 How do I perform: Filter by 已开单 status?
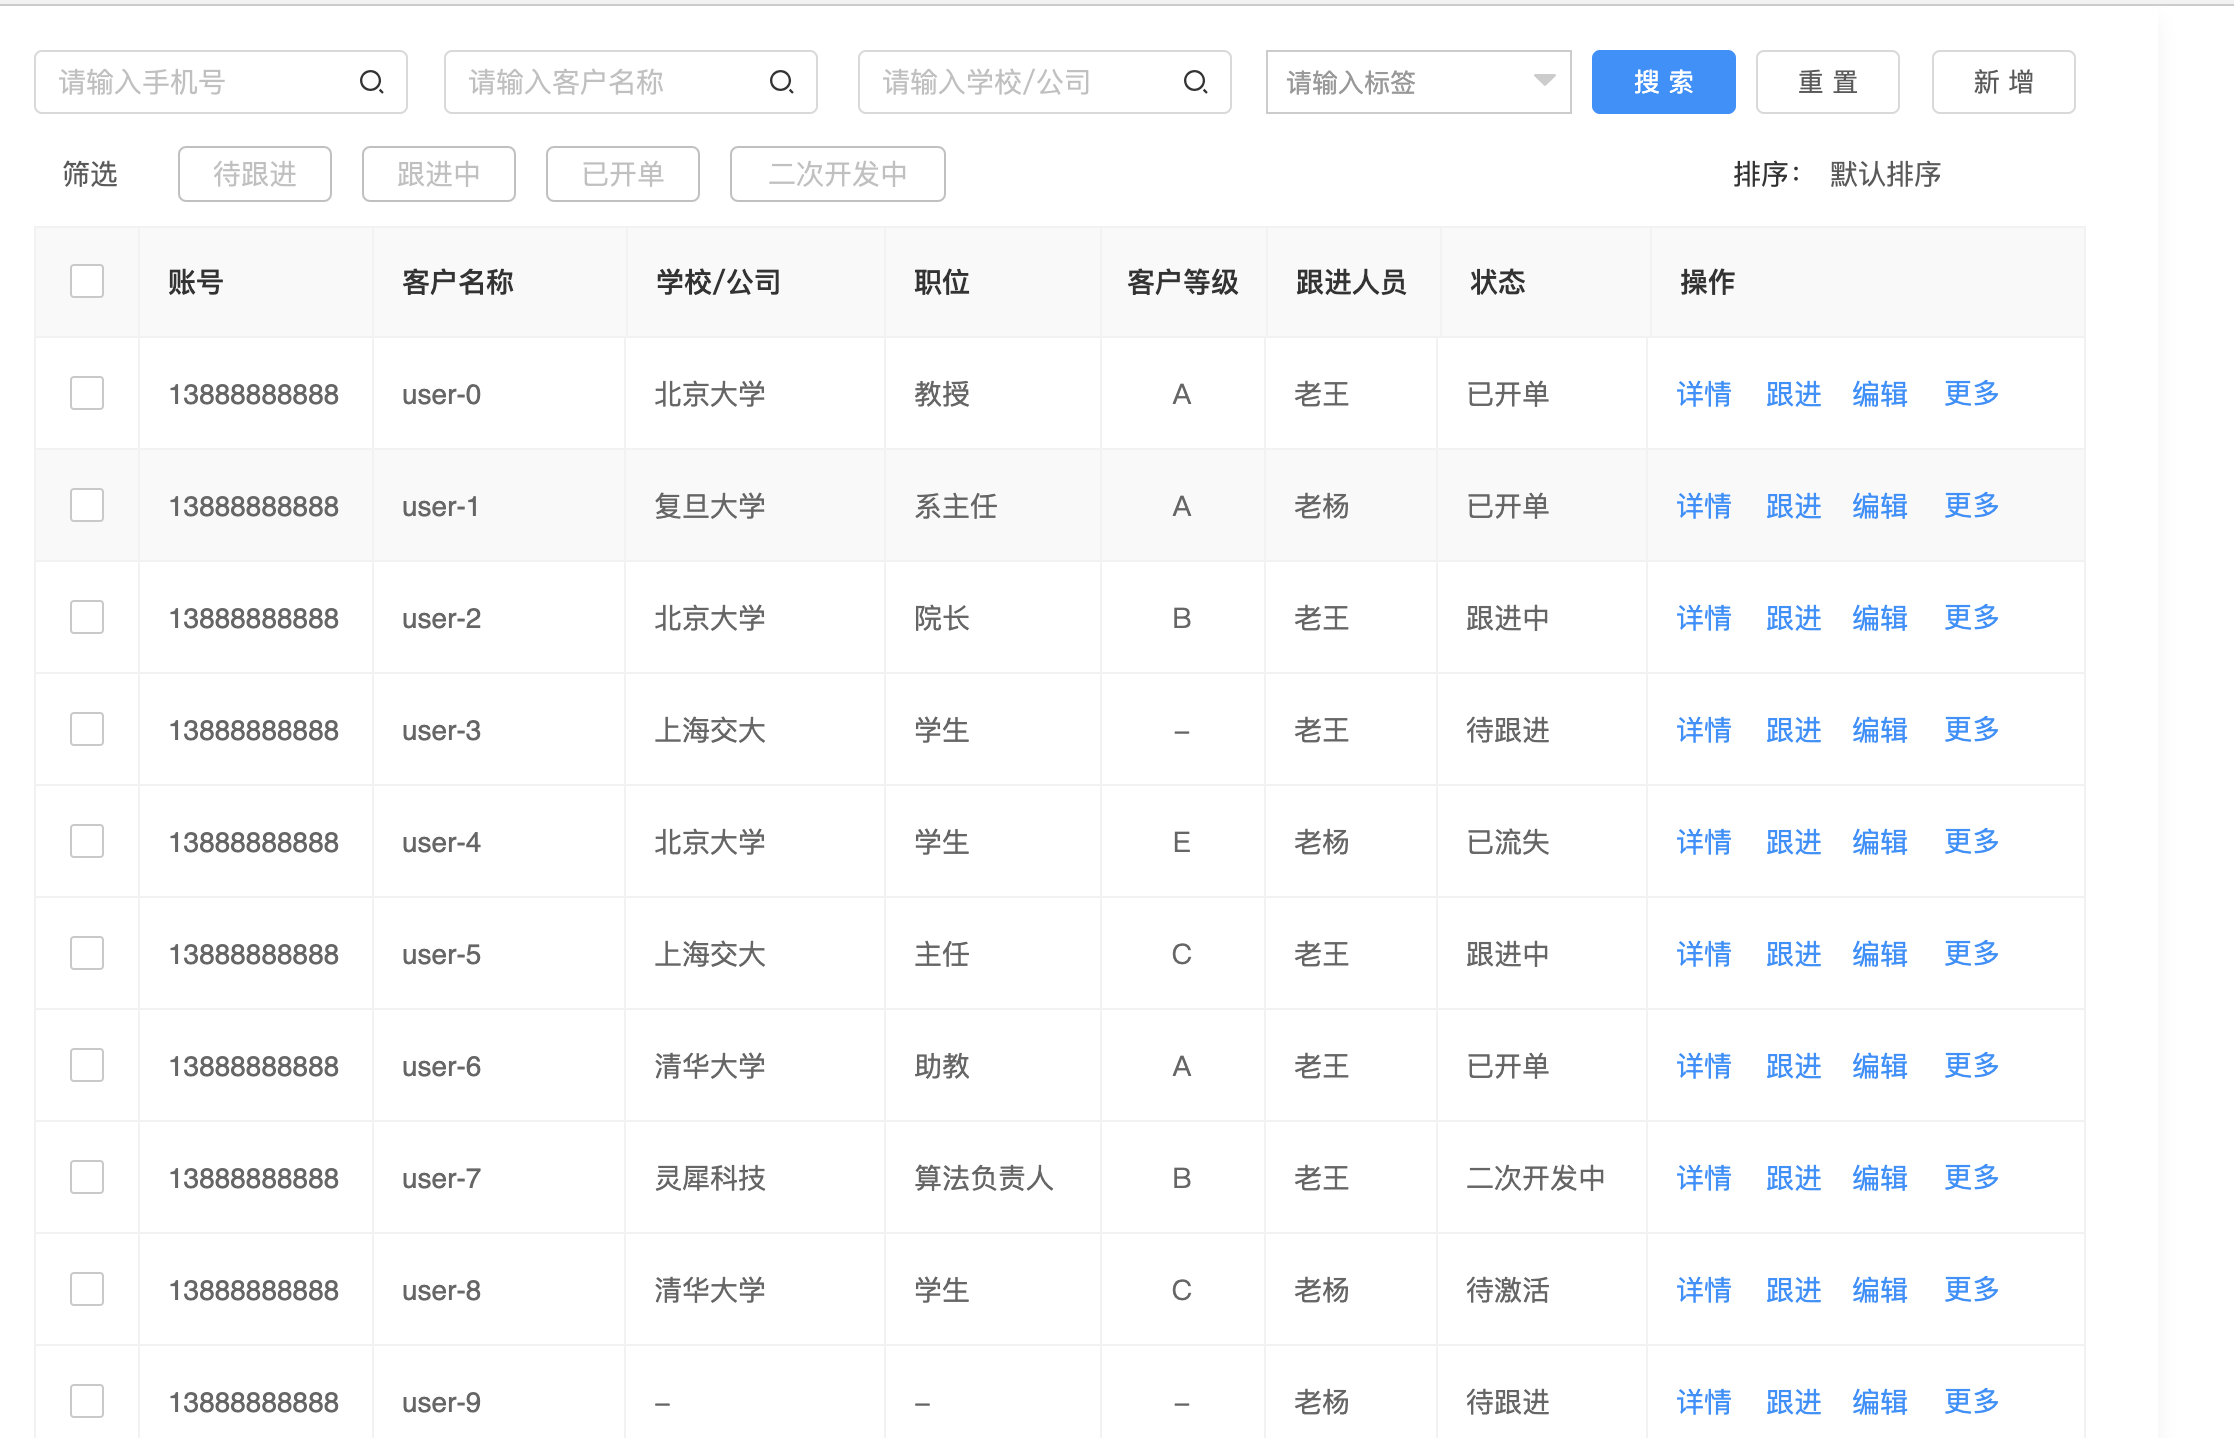coord(623,174)
